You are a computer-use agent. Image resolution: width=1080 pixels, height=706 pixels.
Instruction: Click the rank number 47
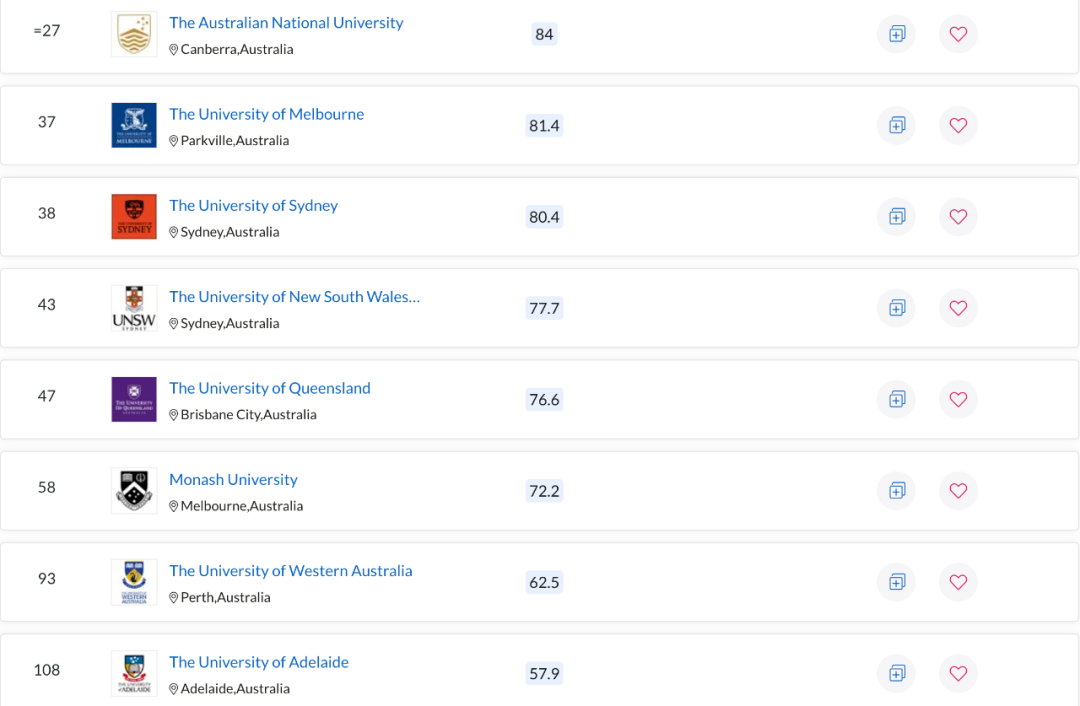click(47, 396)
